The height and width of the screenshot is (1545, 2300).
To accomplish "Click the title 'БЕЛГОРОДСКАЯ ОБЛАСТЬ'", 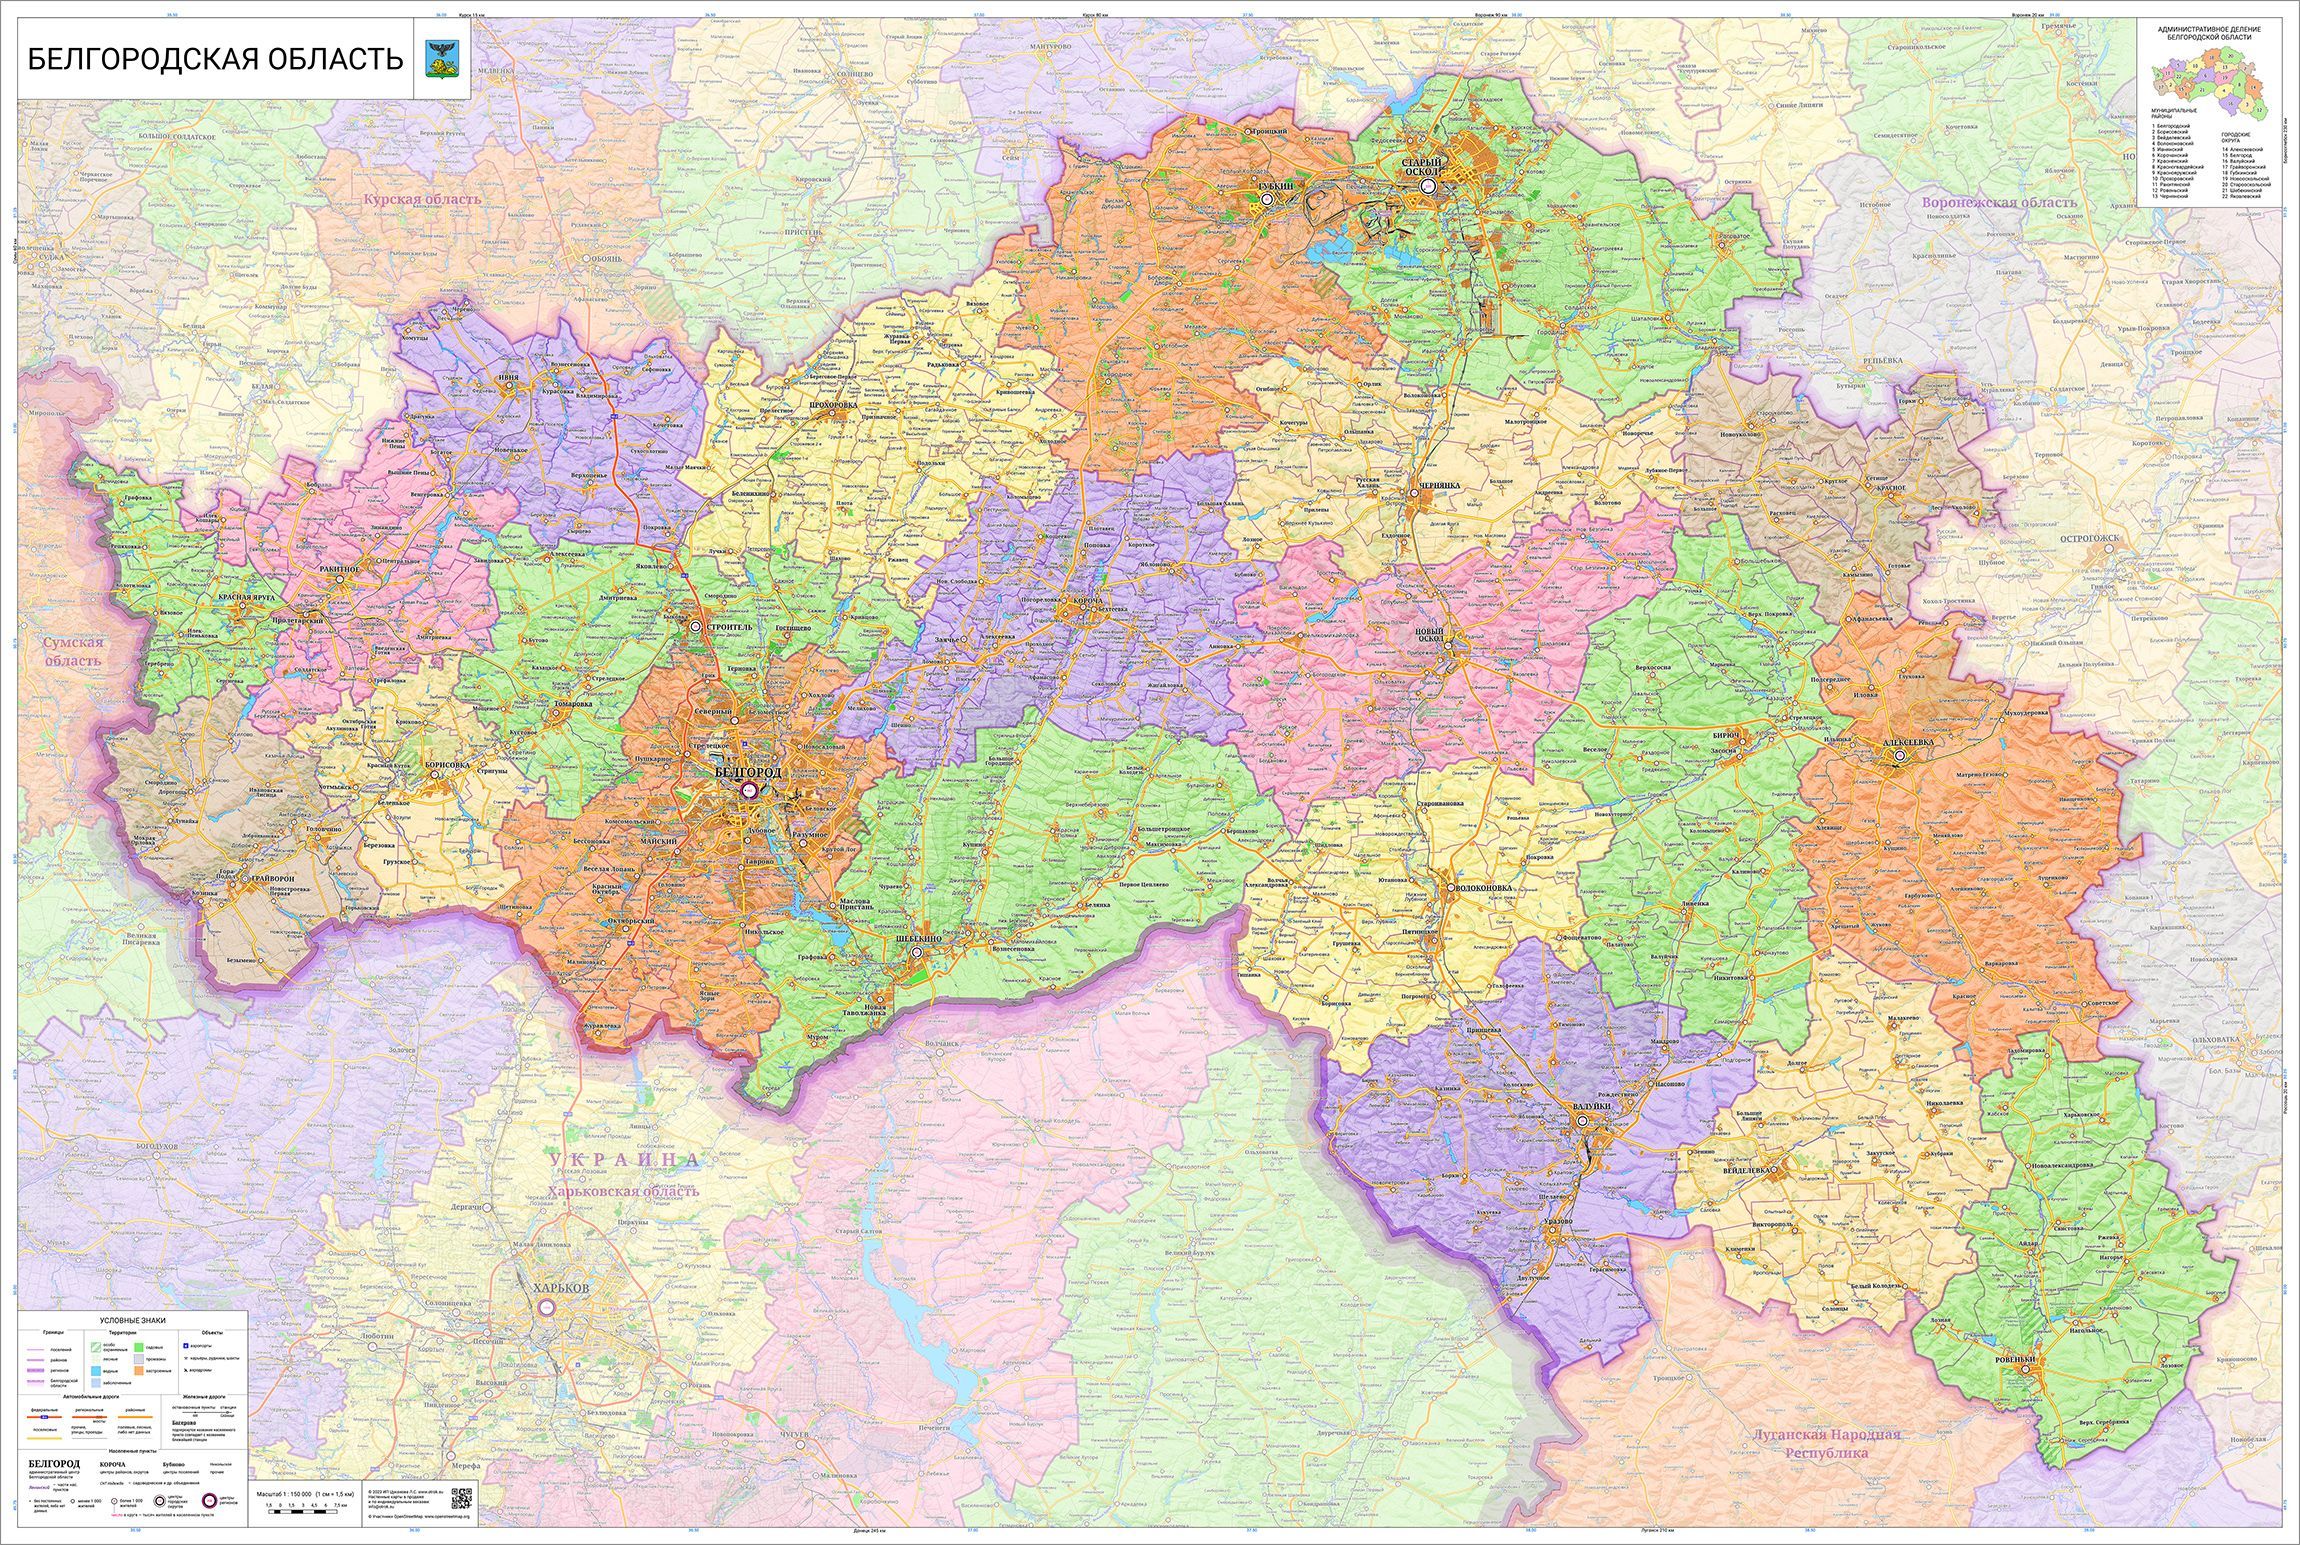I will (215, 59).
